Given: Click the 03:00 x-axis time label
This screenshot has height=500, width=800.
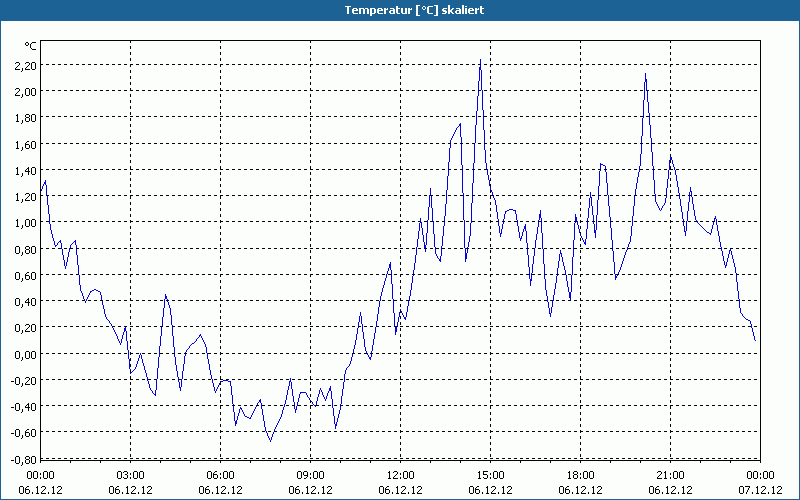Looking at the screenshot, I should (x=131, y=476).
